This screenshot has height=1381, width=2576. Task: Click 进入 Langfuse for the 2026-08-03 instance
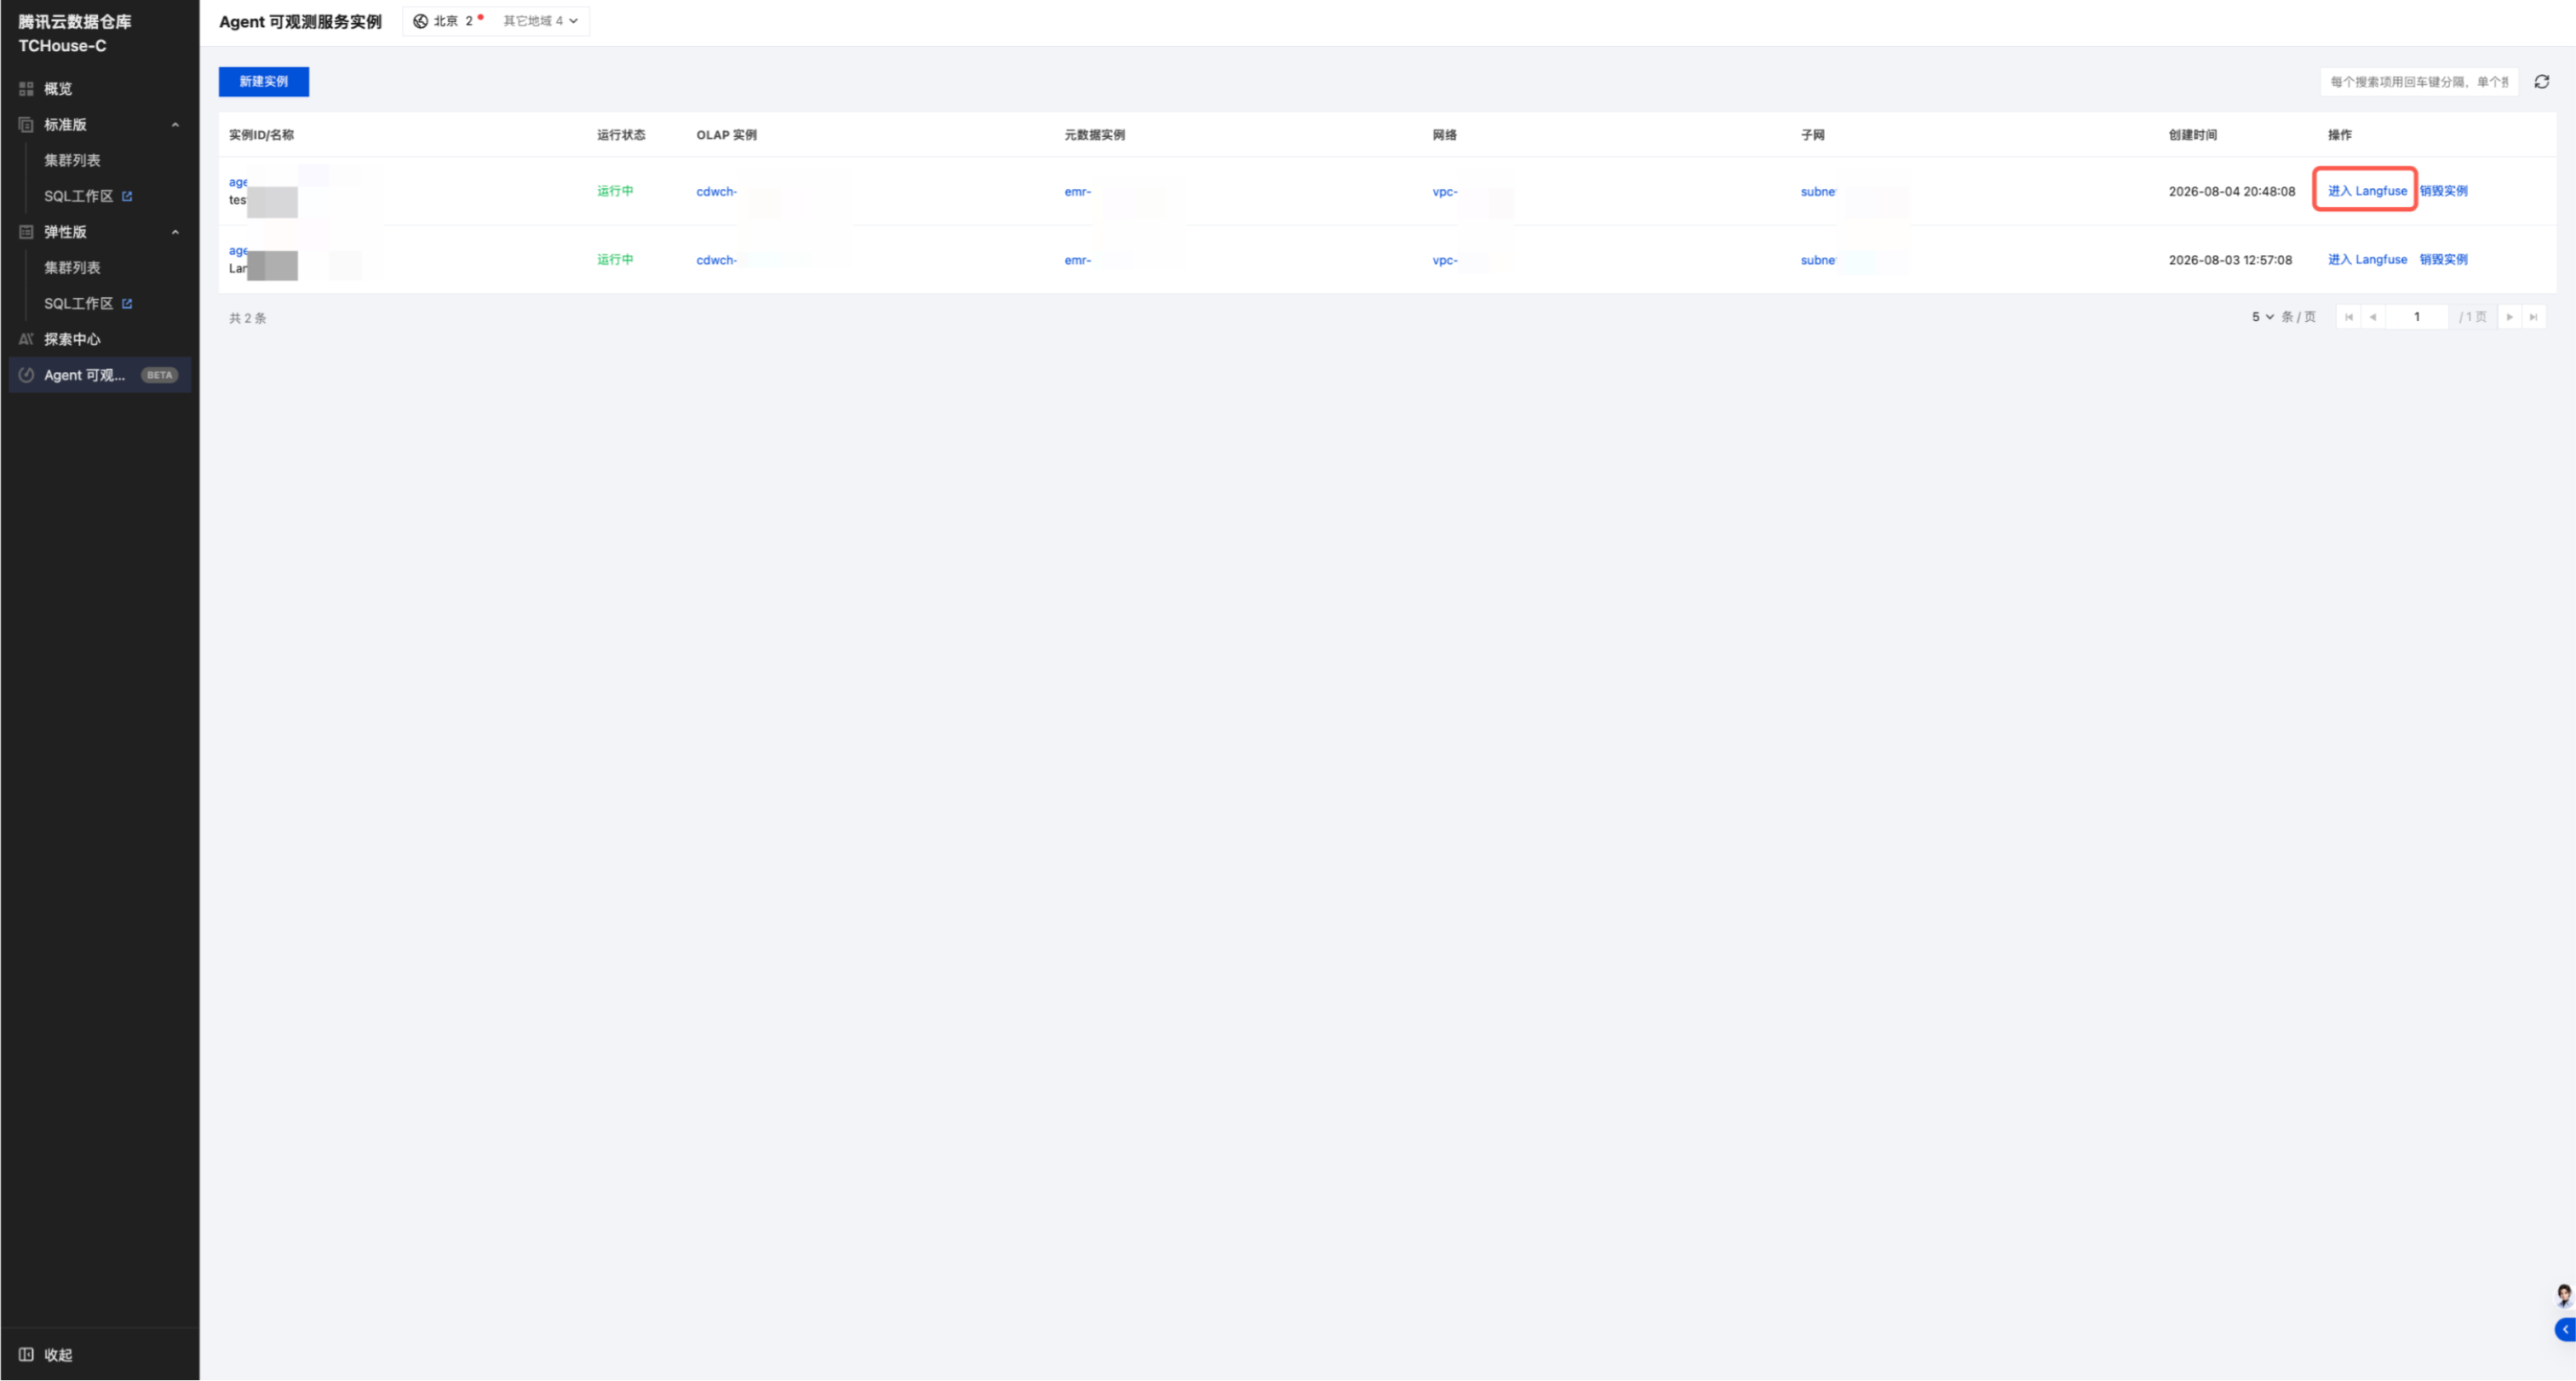pyautogui.click(x=2366, y=259)
